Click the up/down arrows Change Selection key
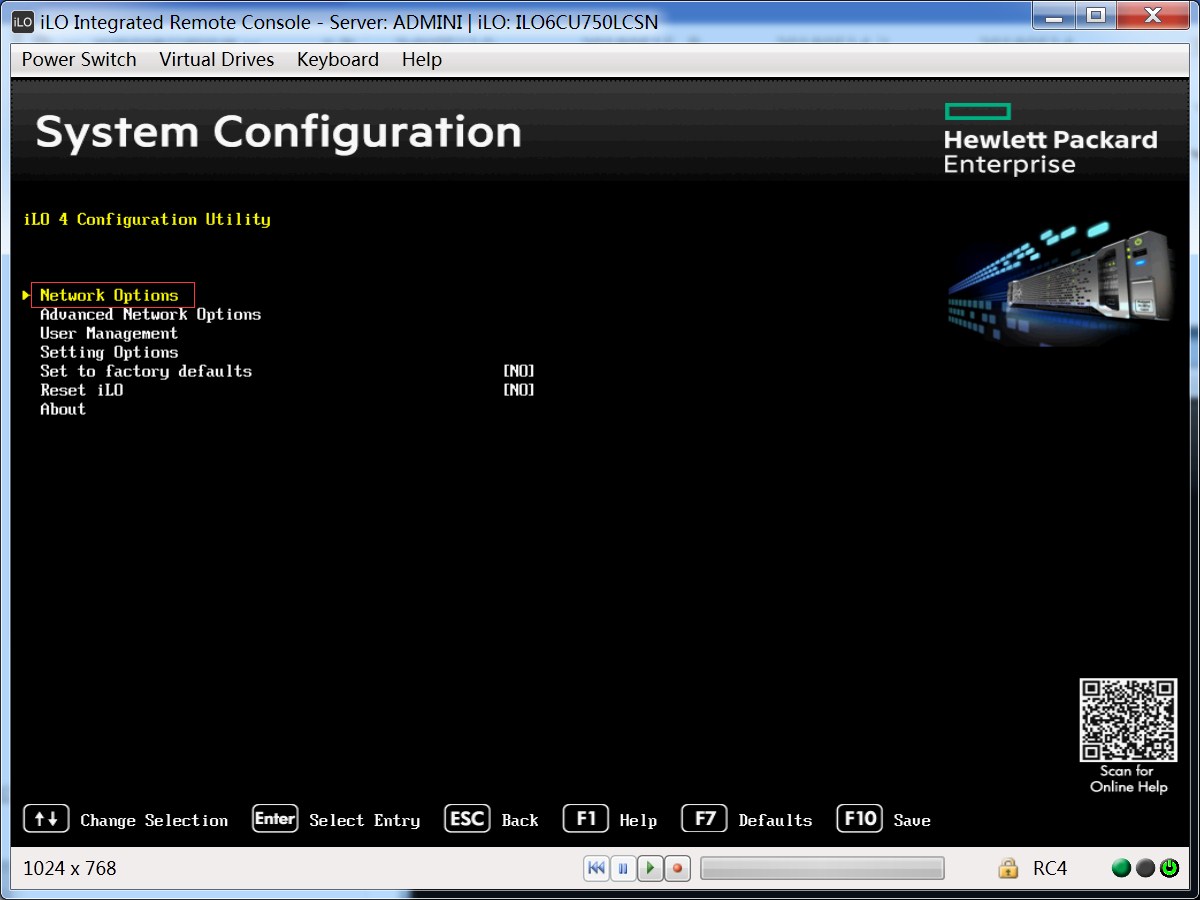1200x900 pixels. 46,819
